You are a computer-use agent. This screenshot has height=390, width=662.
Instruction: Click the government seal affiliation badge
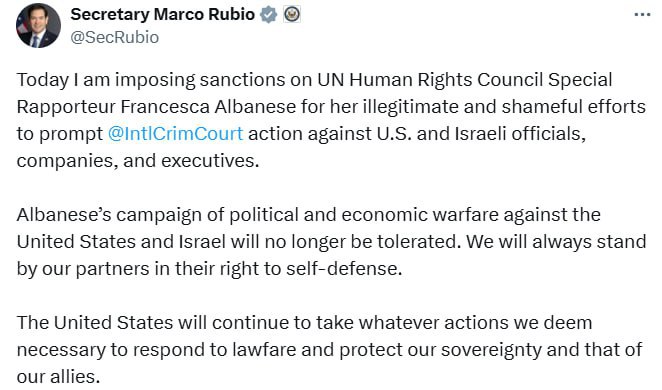point(292,14)
